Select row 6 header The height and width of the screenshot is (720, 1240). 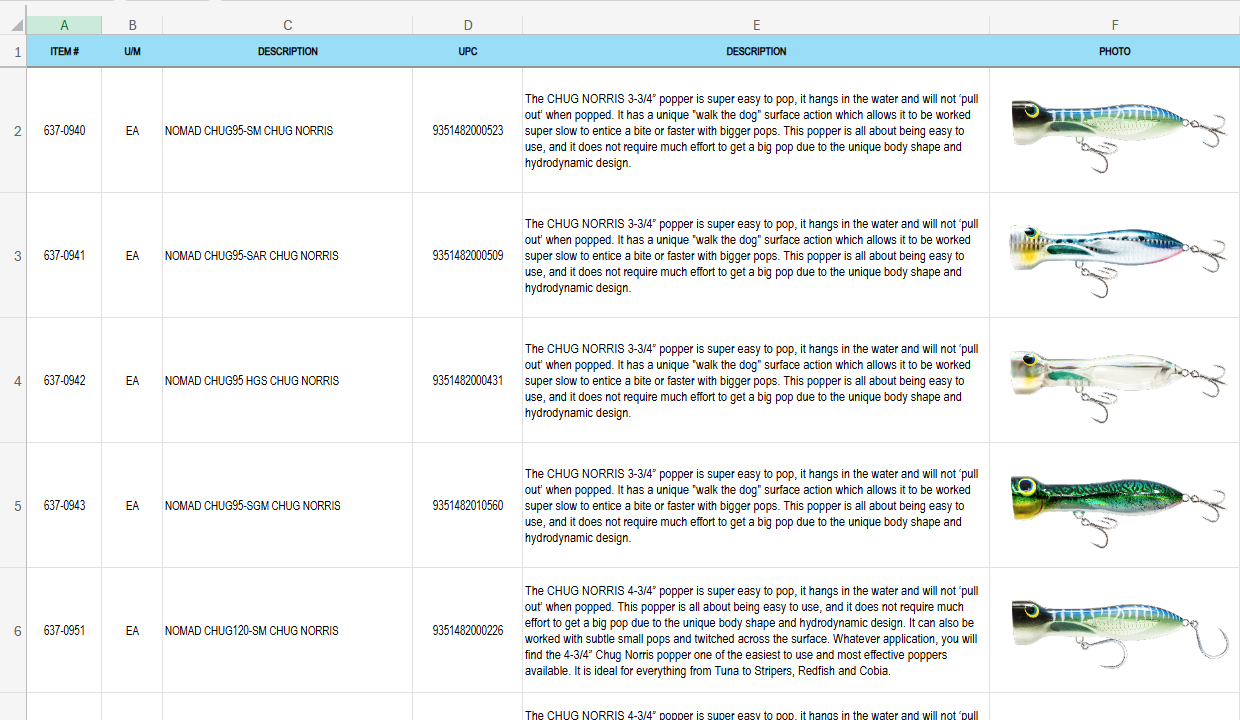pos(13,630)
